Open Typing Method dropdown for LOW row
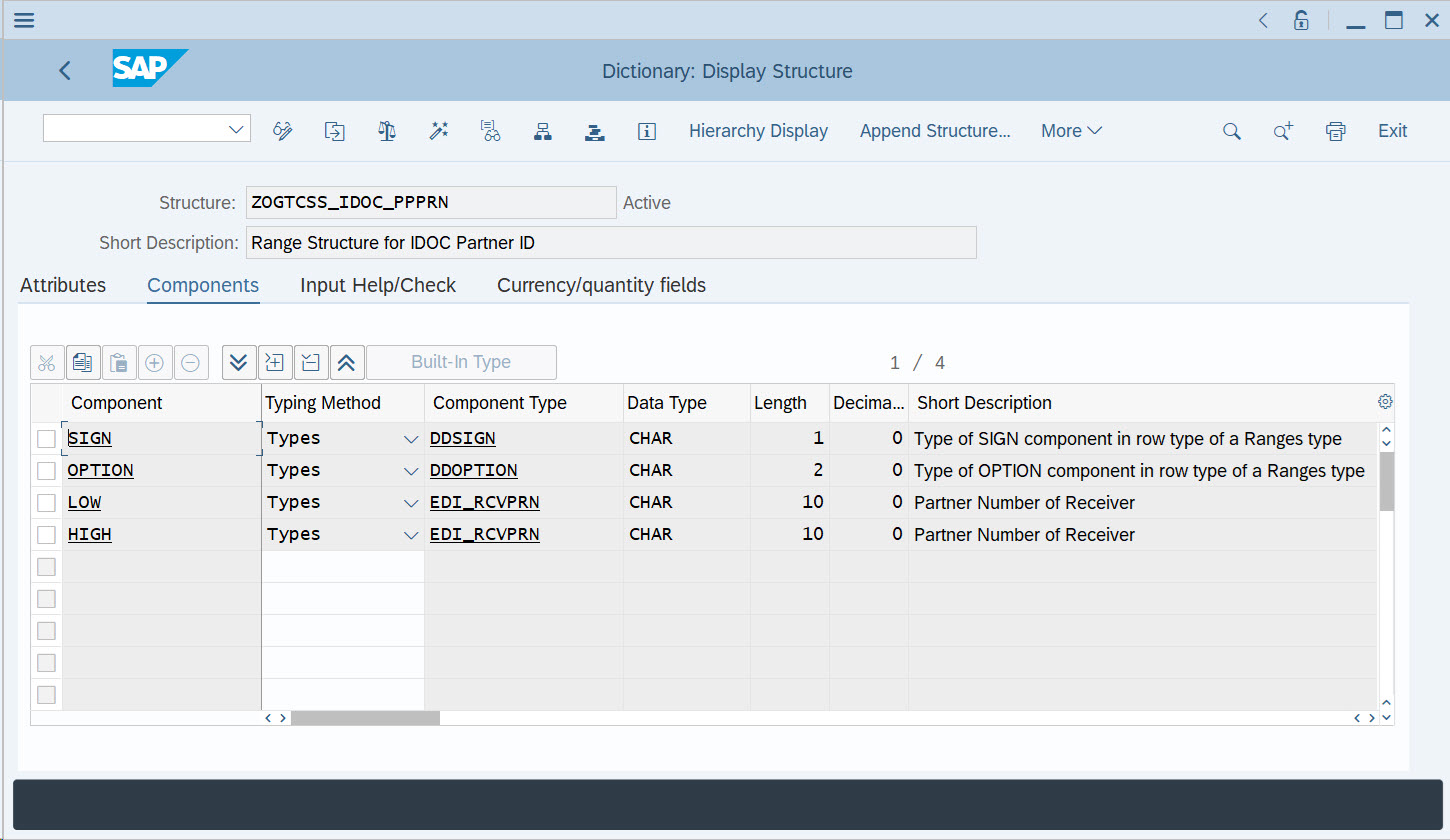 pos(410,503)
